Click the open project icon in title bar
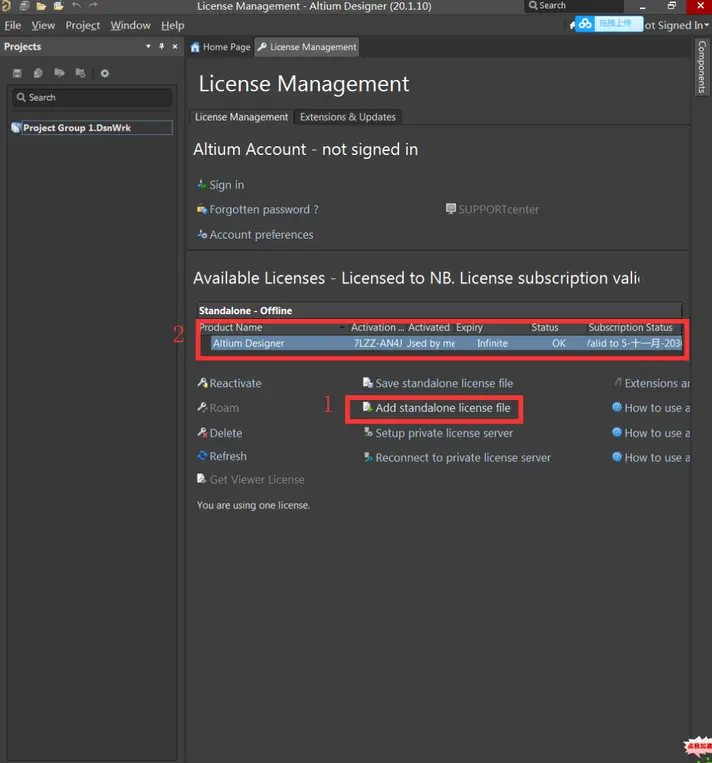 pos(58,6)
